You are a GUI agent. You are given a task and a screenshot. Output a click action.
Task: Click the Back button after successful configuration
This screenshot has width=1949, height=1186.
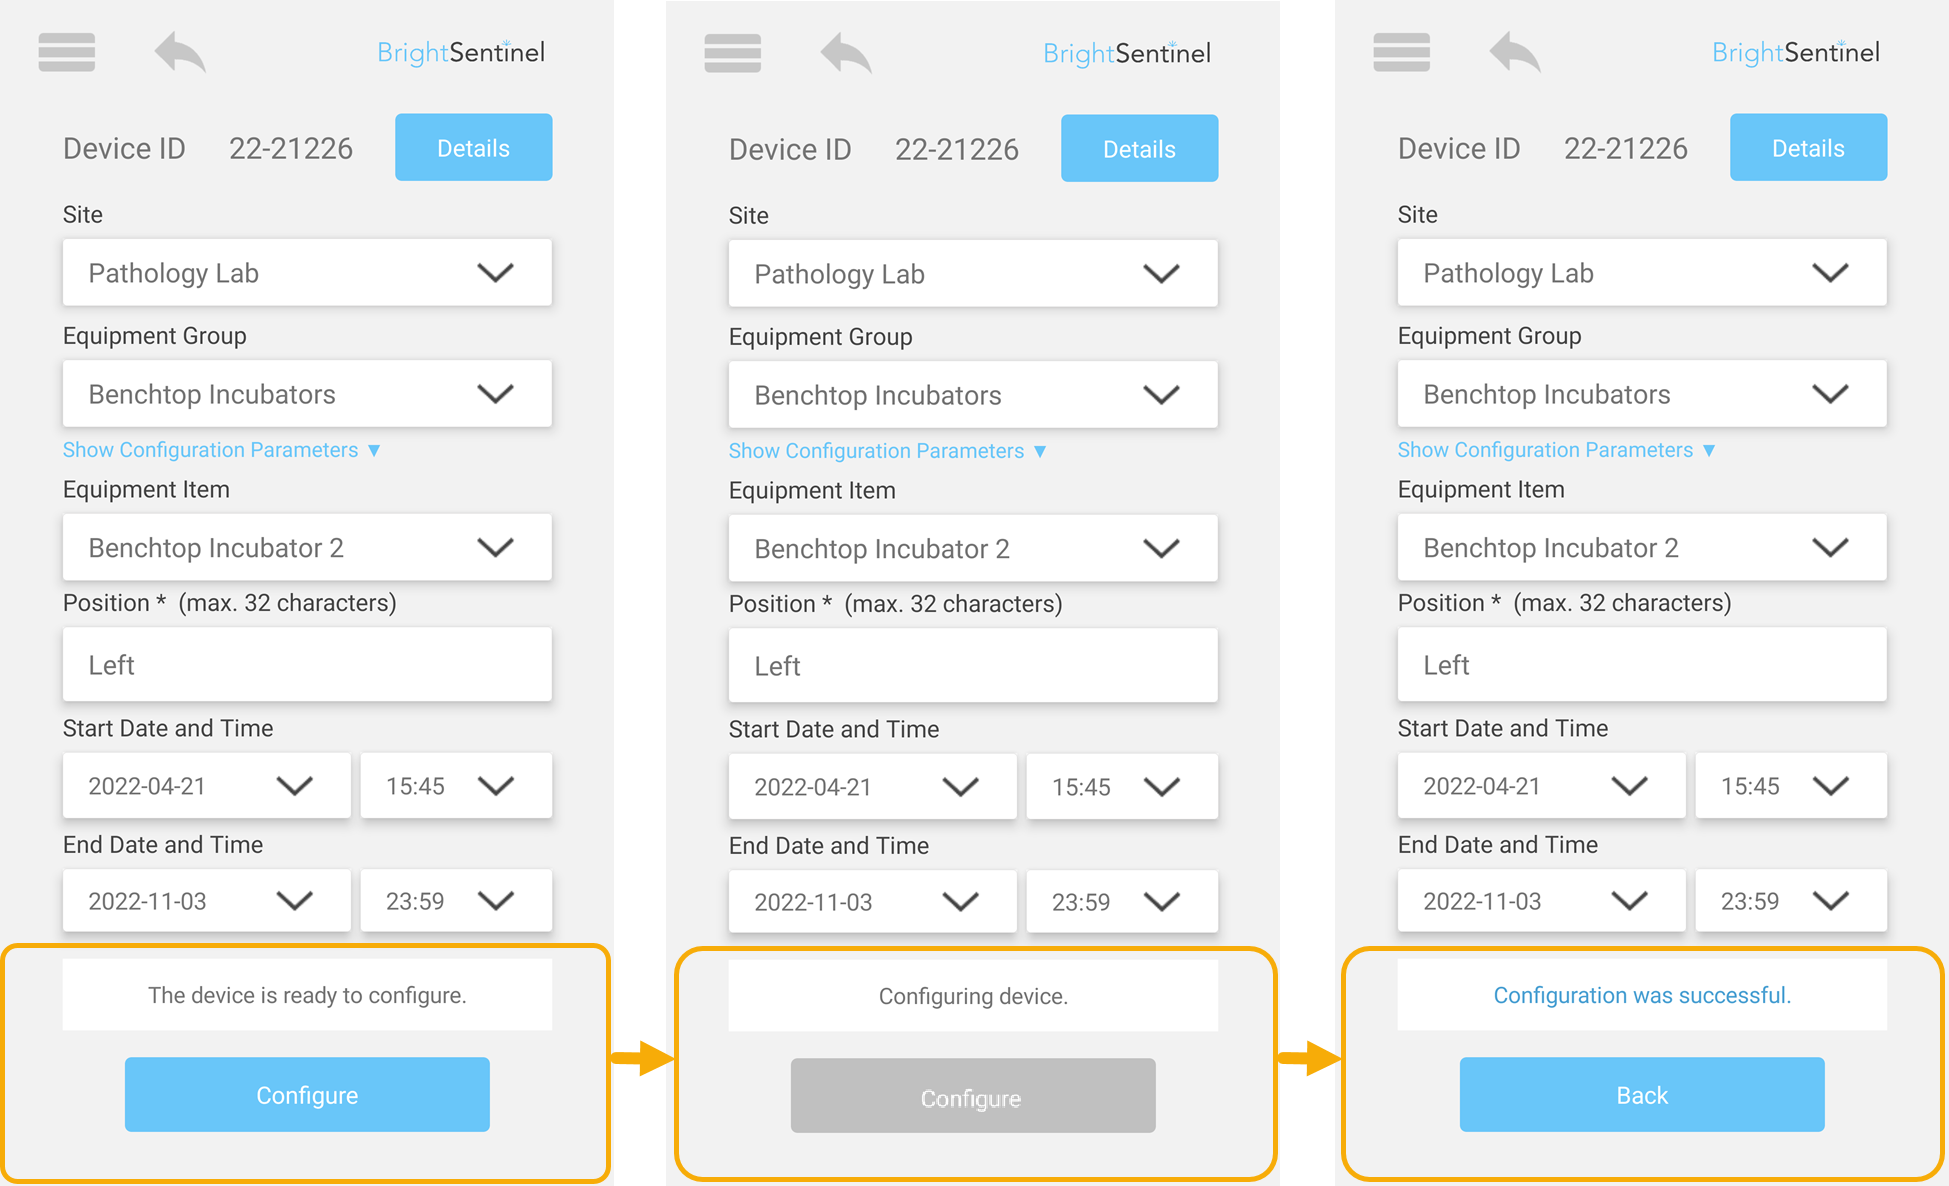point(1642,1095)
